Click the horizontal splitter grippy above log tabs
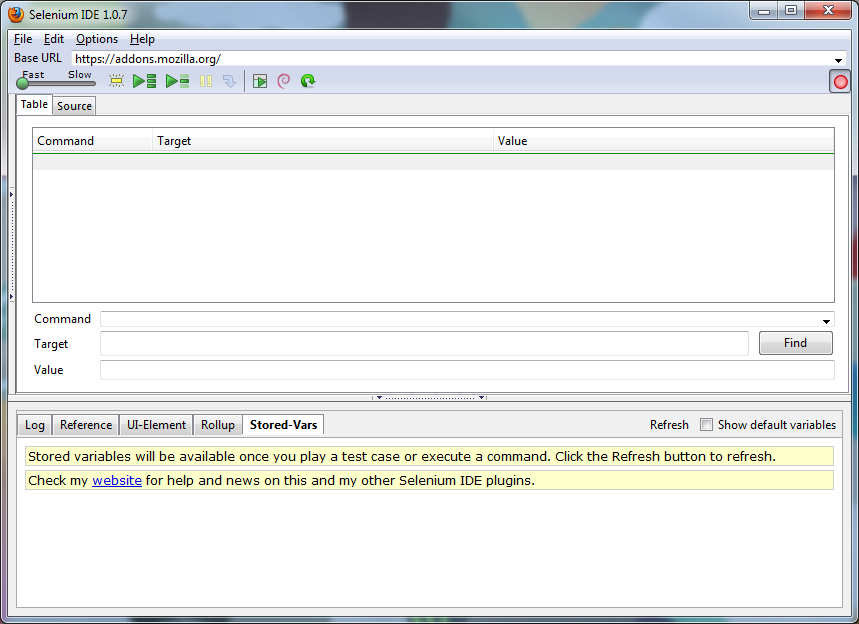The image size is (859, 624). click(x=430, y=398)
